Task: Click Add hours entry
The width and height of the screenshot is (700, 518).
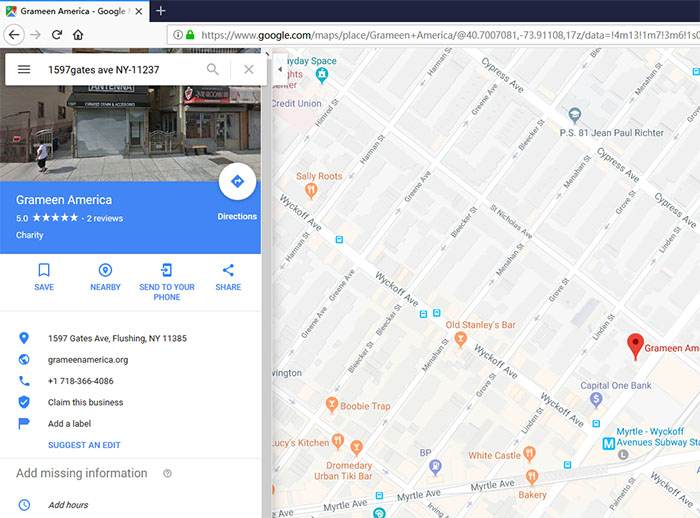Action: [x=70, y=505]
